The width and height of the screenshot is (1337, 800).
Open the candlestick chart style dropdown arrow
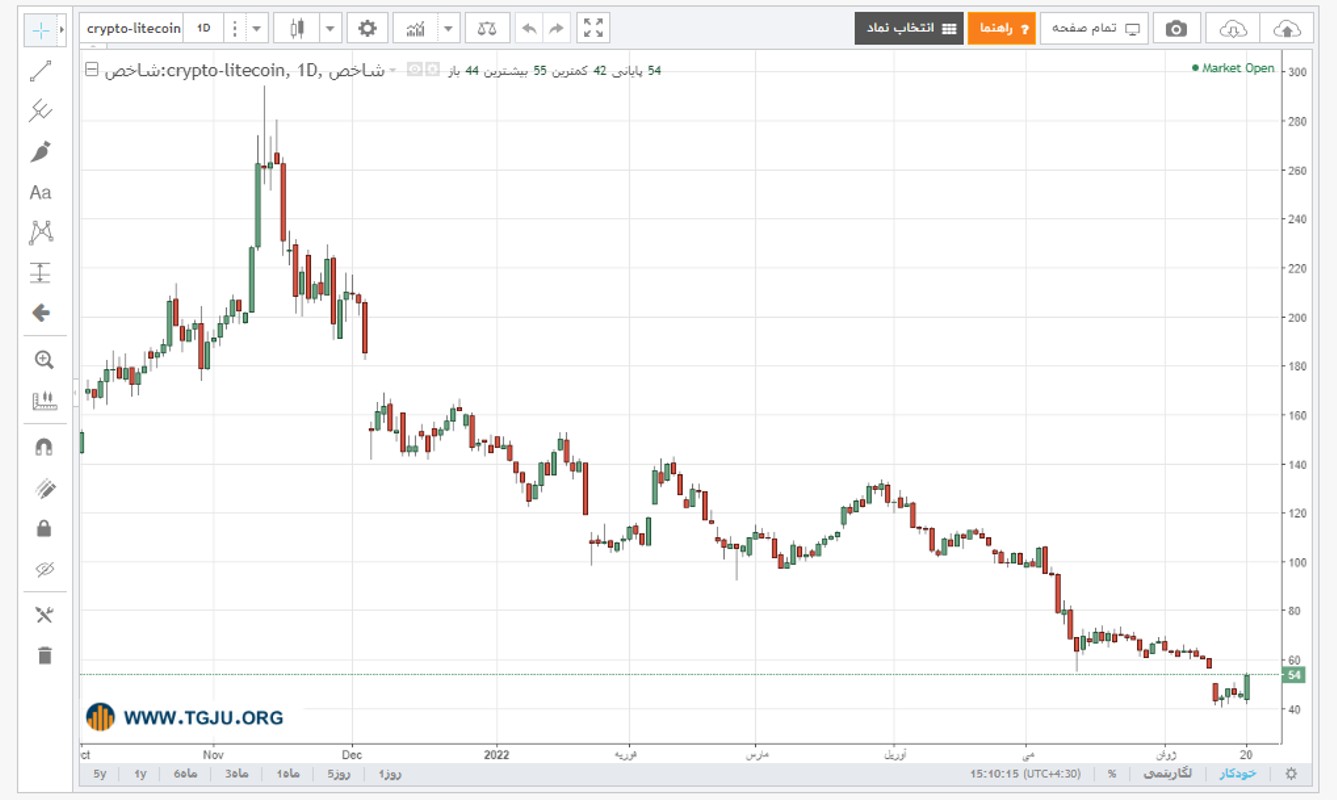click(331, 28)
